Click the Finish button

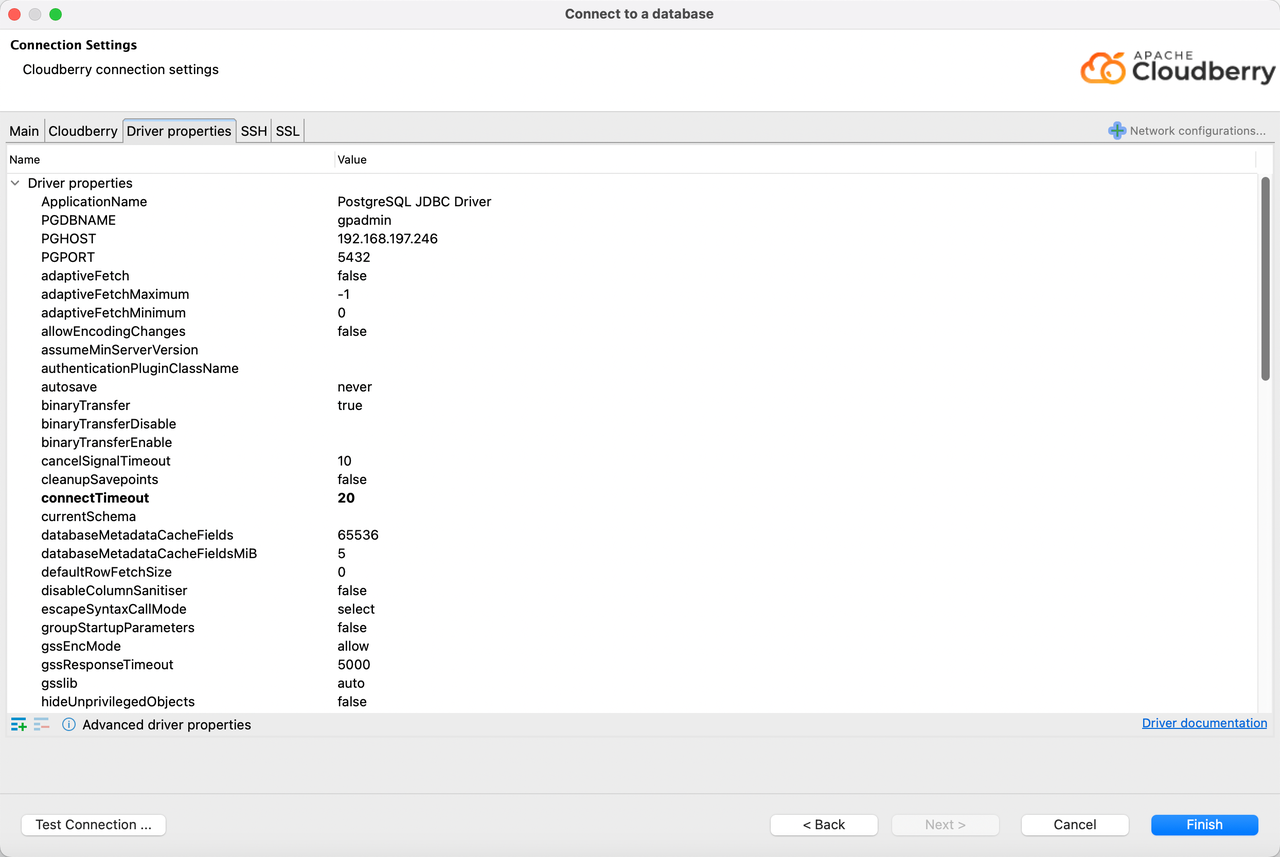pyautogui.click(x=1204, y=824)
